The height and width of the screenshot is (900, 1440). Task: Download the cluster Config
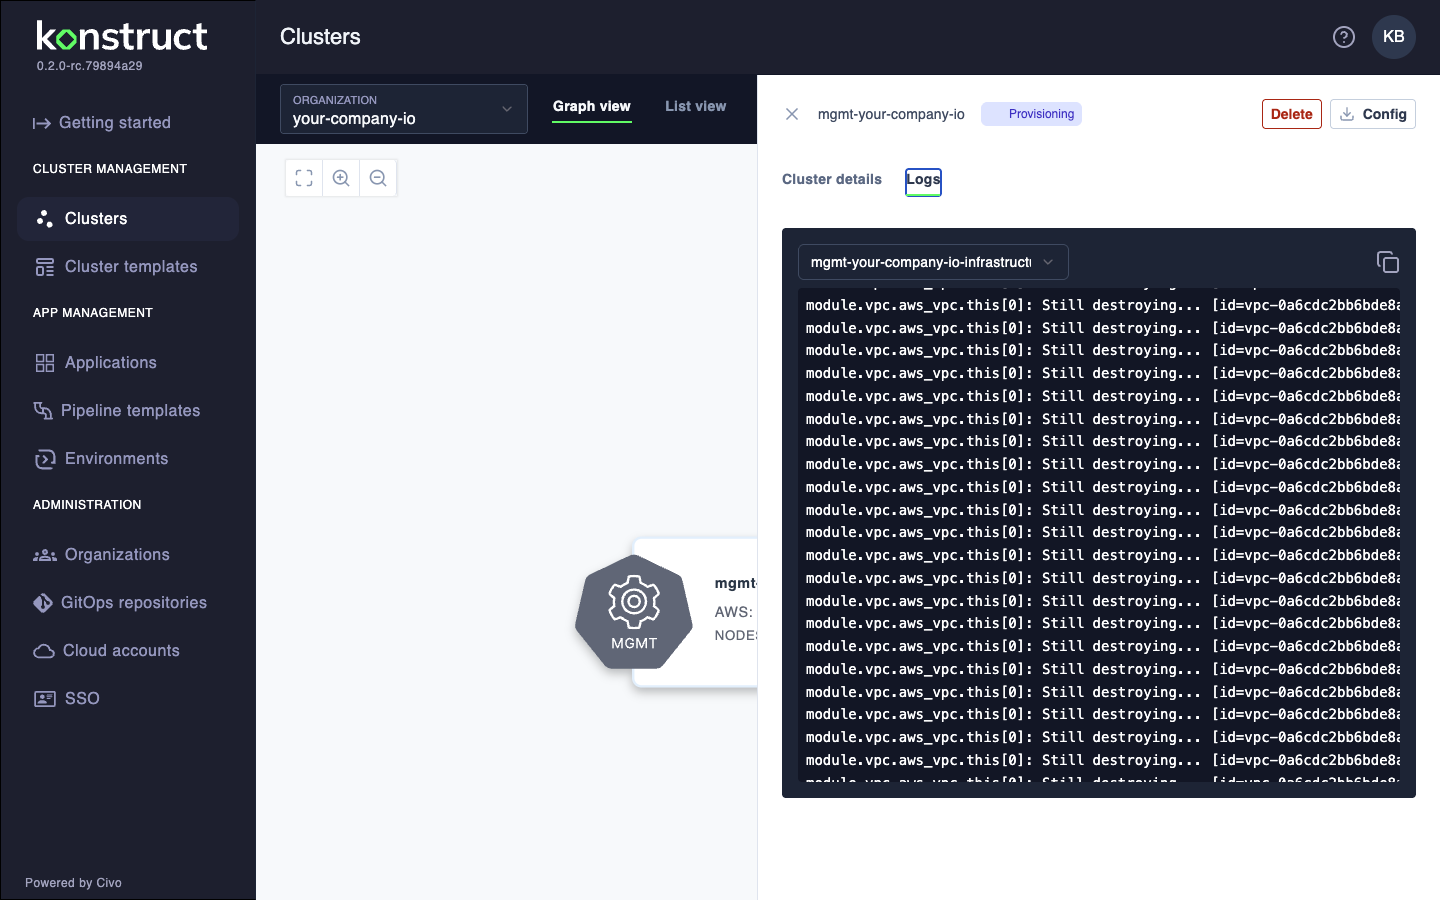[1372, 113]
